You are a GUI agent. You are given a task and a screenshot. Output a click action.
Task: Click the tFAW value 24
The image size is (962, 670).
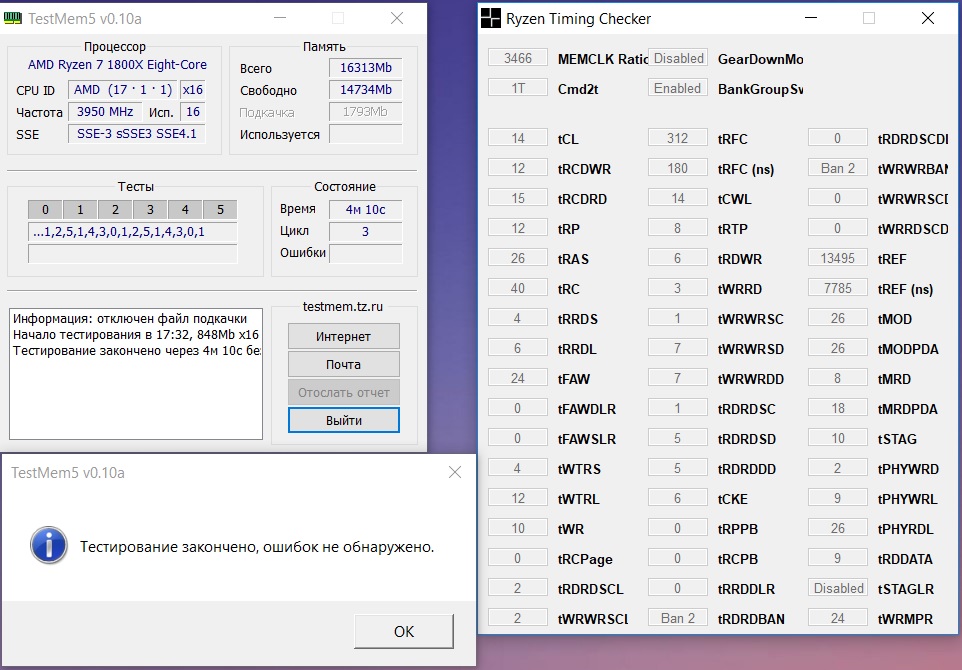[x=518, y=379]
